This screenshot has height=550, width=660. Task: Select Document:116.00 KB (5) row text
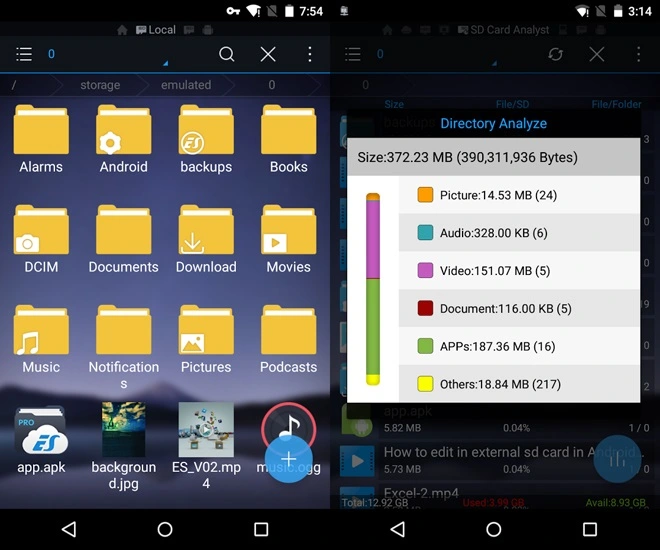[x=506, y=308]
